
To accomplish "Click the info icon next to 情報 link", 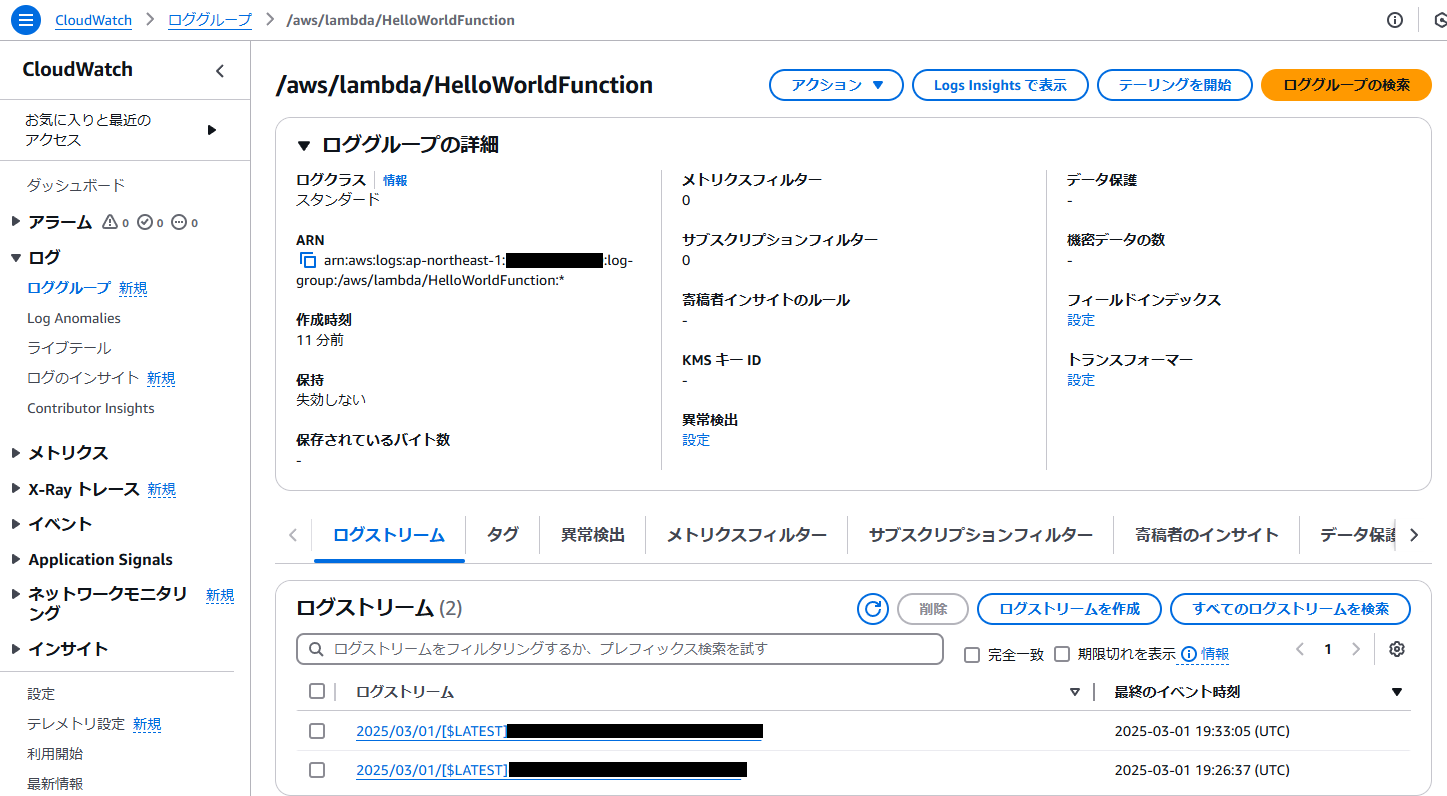I will (1188, 654).
